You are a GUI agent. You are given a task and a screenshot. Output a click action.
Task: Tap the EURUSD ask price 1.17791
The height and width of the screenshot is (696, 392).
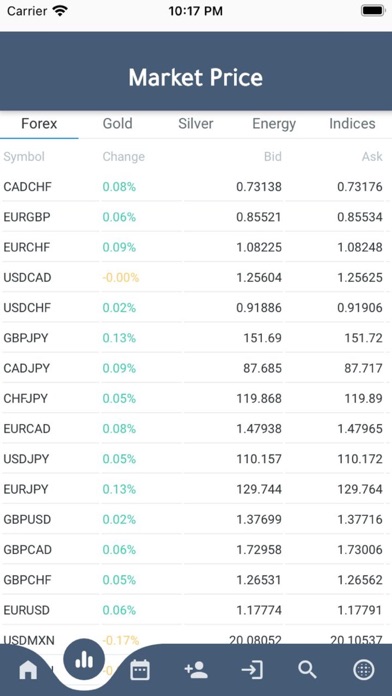pyautogui.click(x=360, y=610)
